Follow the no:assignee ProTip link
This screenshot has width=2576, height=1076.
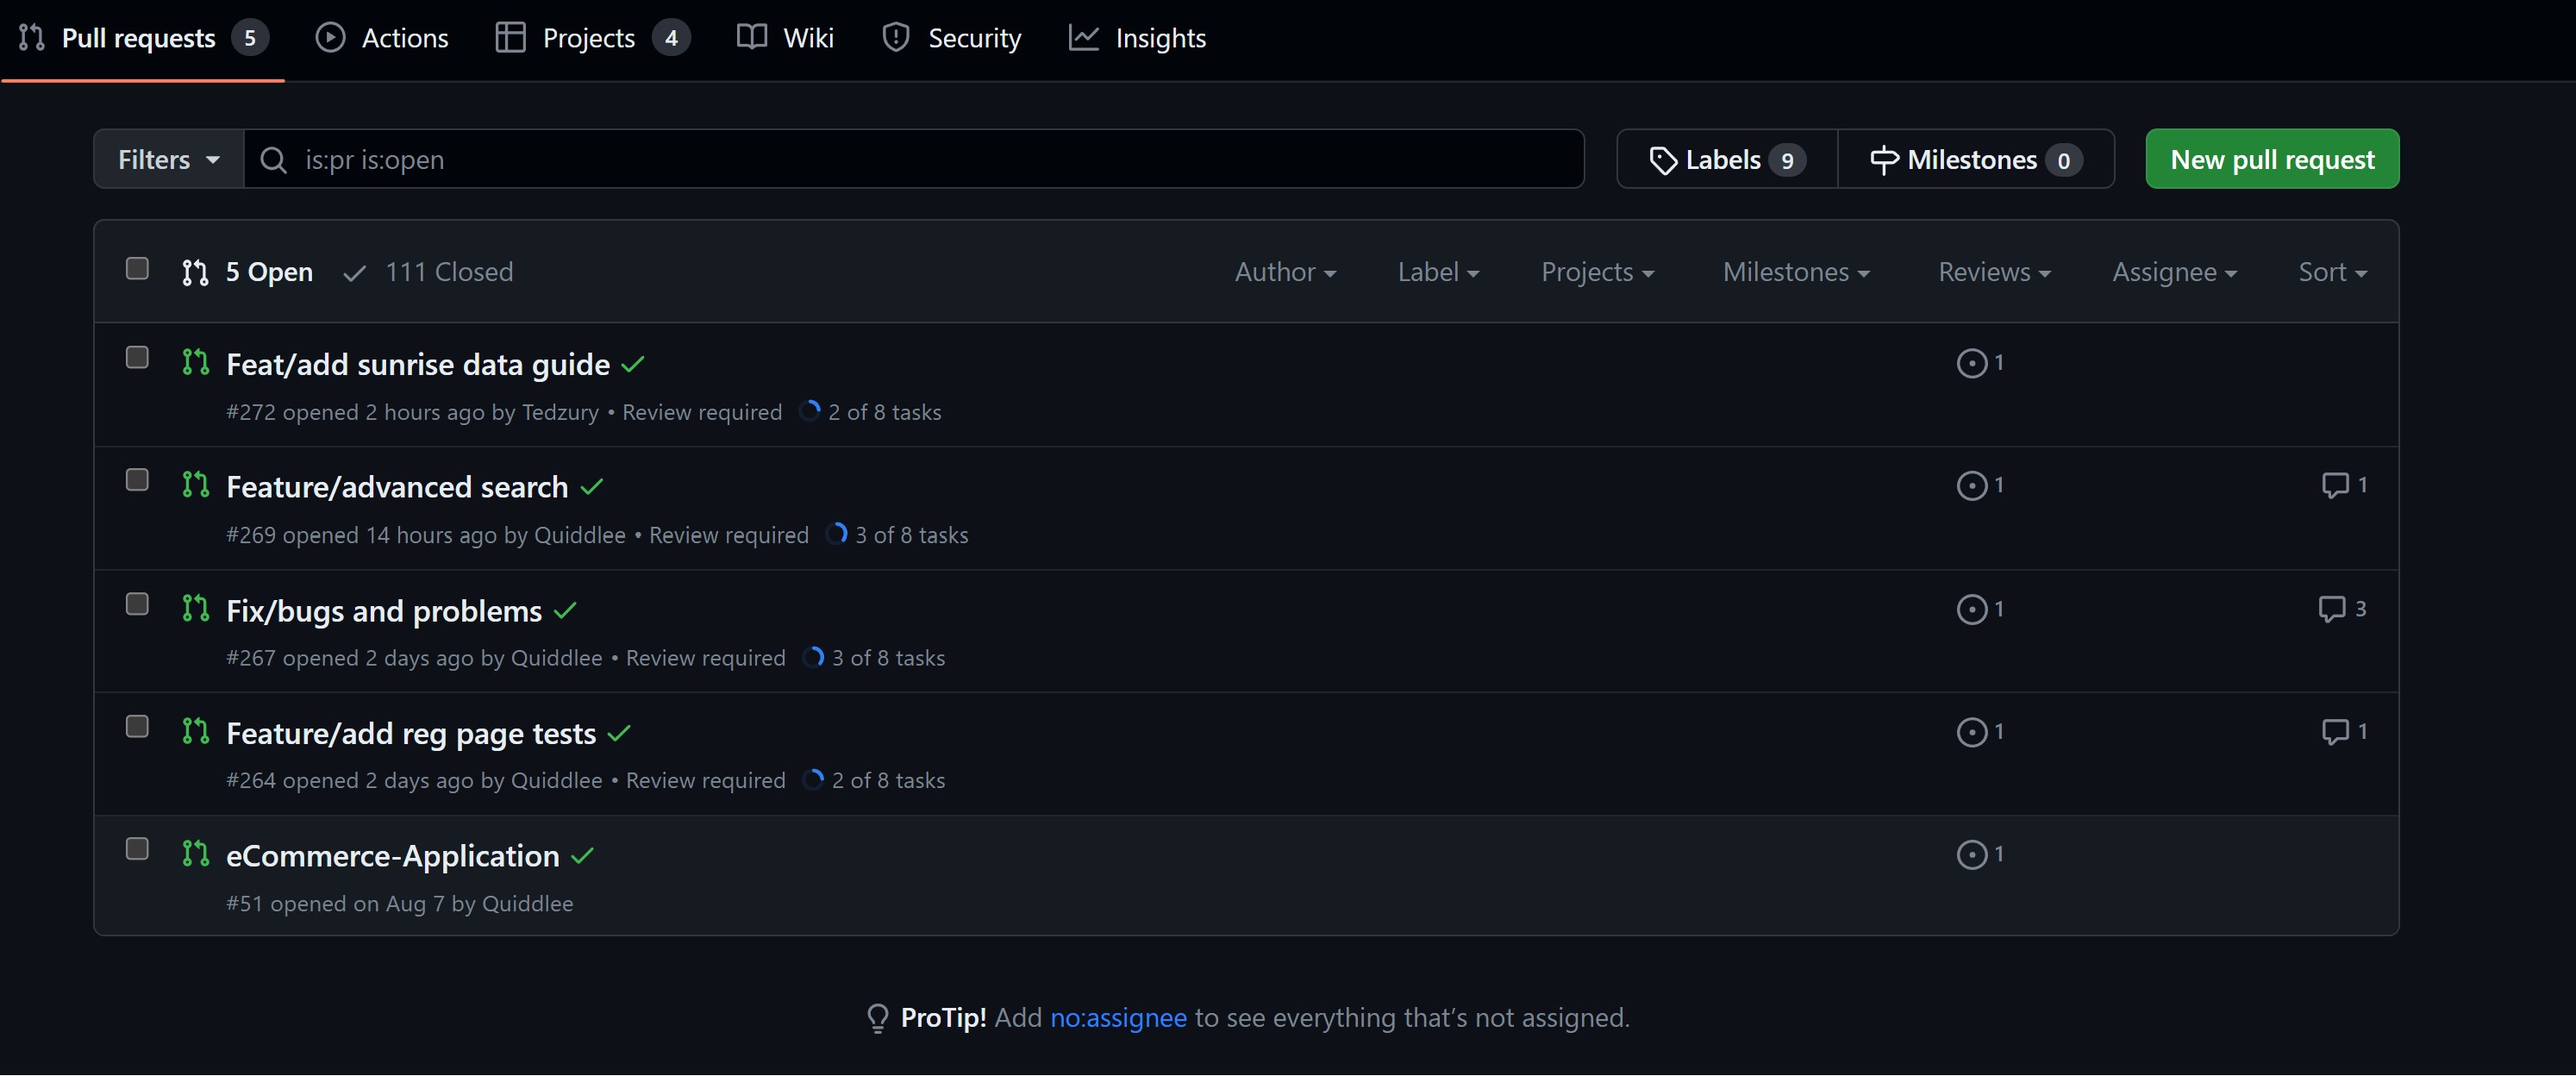point(1118,1018)
